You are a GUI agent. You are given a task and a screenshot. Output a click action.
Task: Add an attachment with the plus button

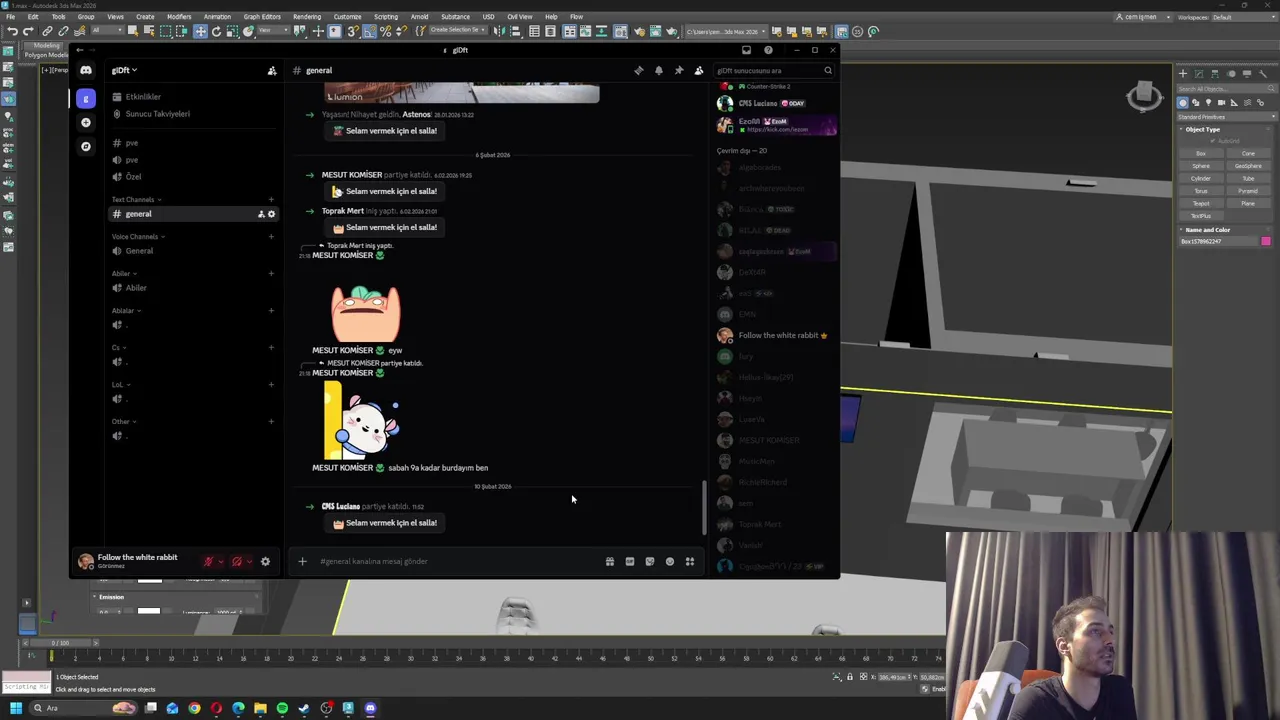click(x=302, y=561)
